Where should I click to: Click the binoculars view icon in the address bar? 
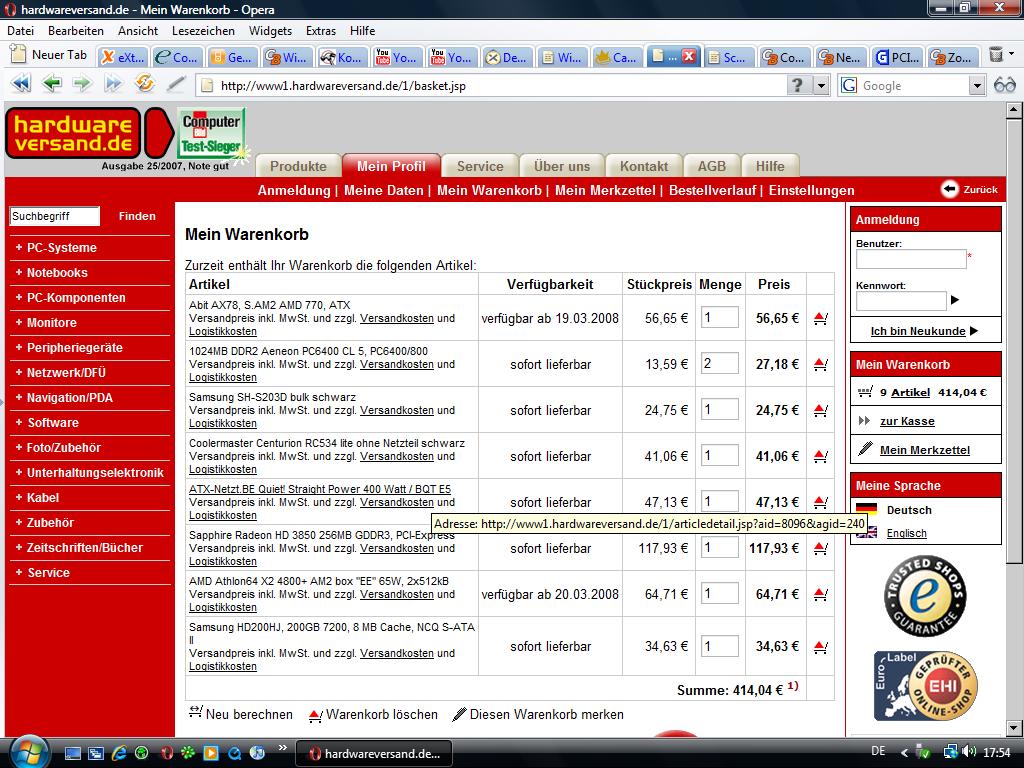[1004, 85]
